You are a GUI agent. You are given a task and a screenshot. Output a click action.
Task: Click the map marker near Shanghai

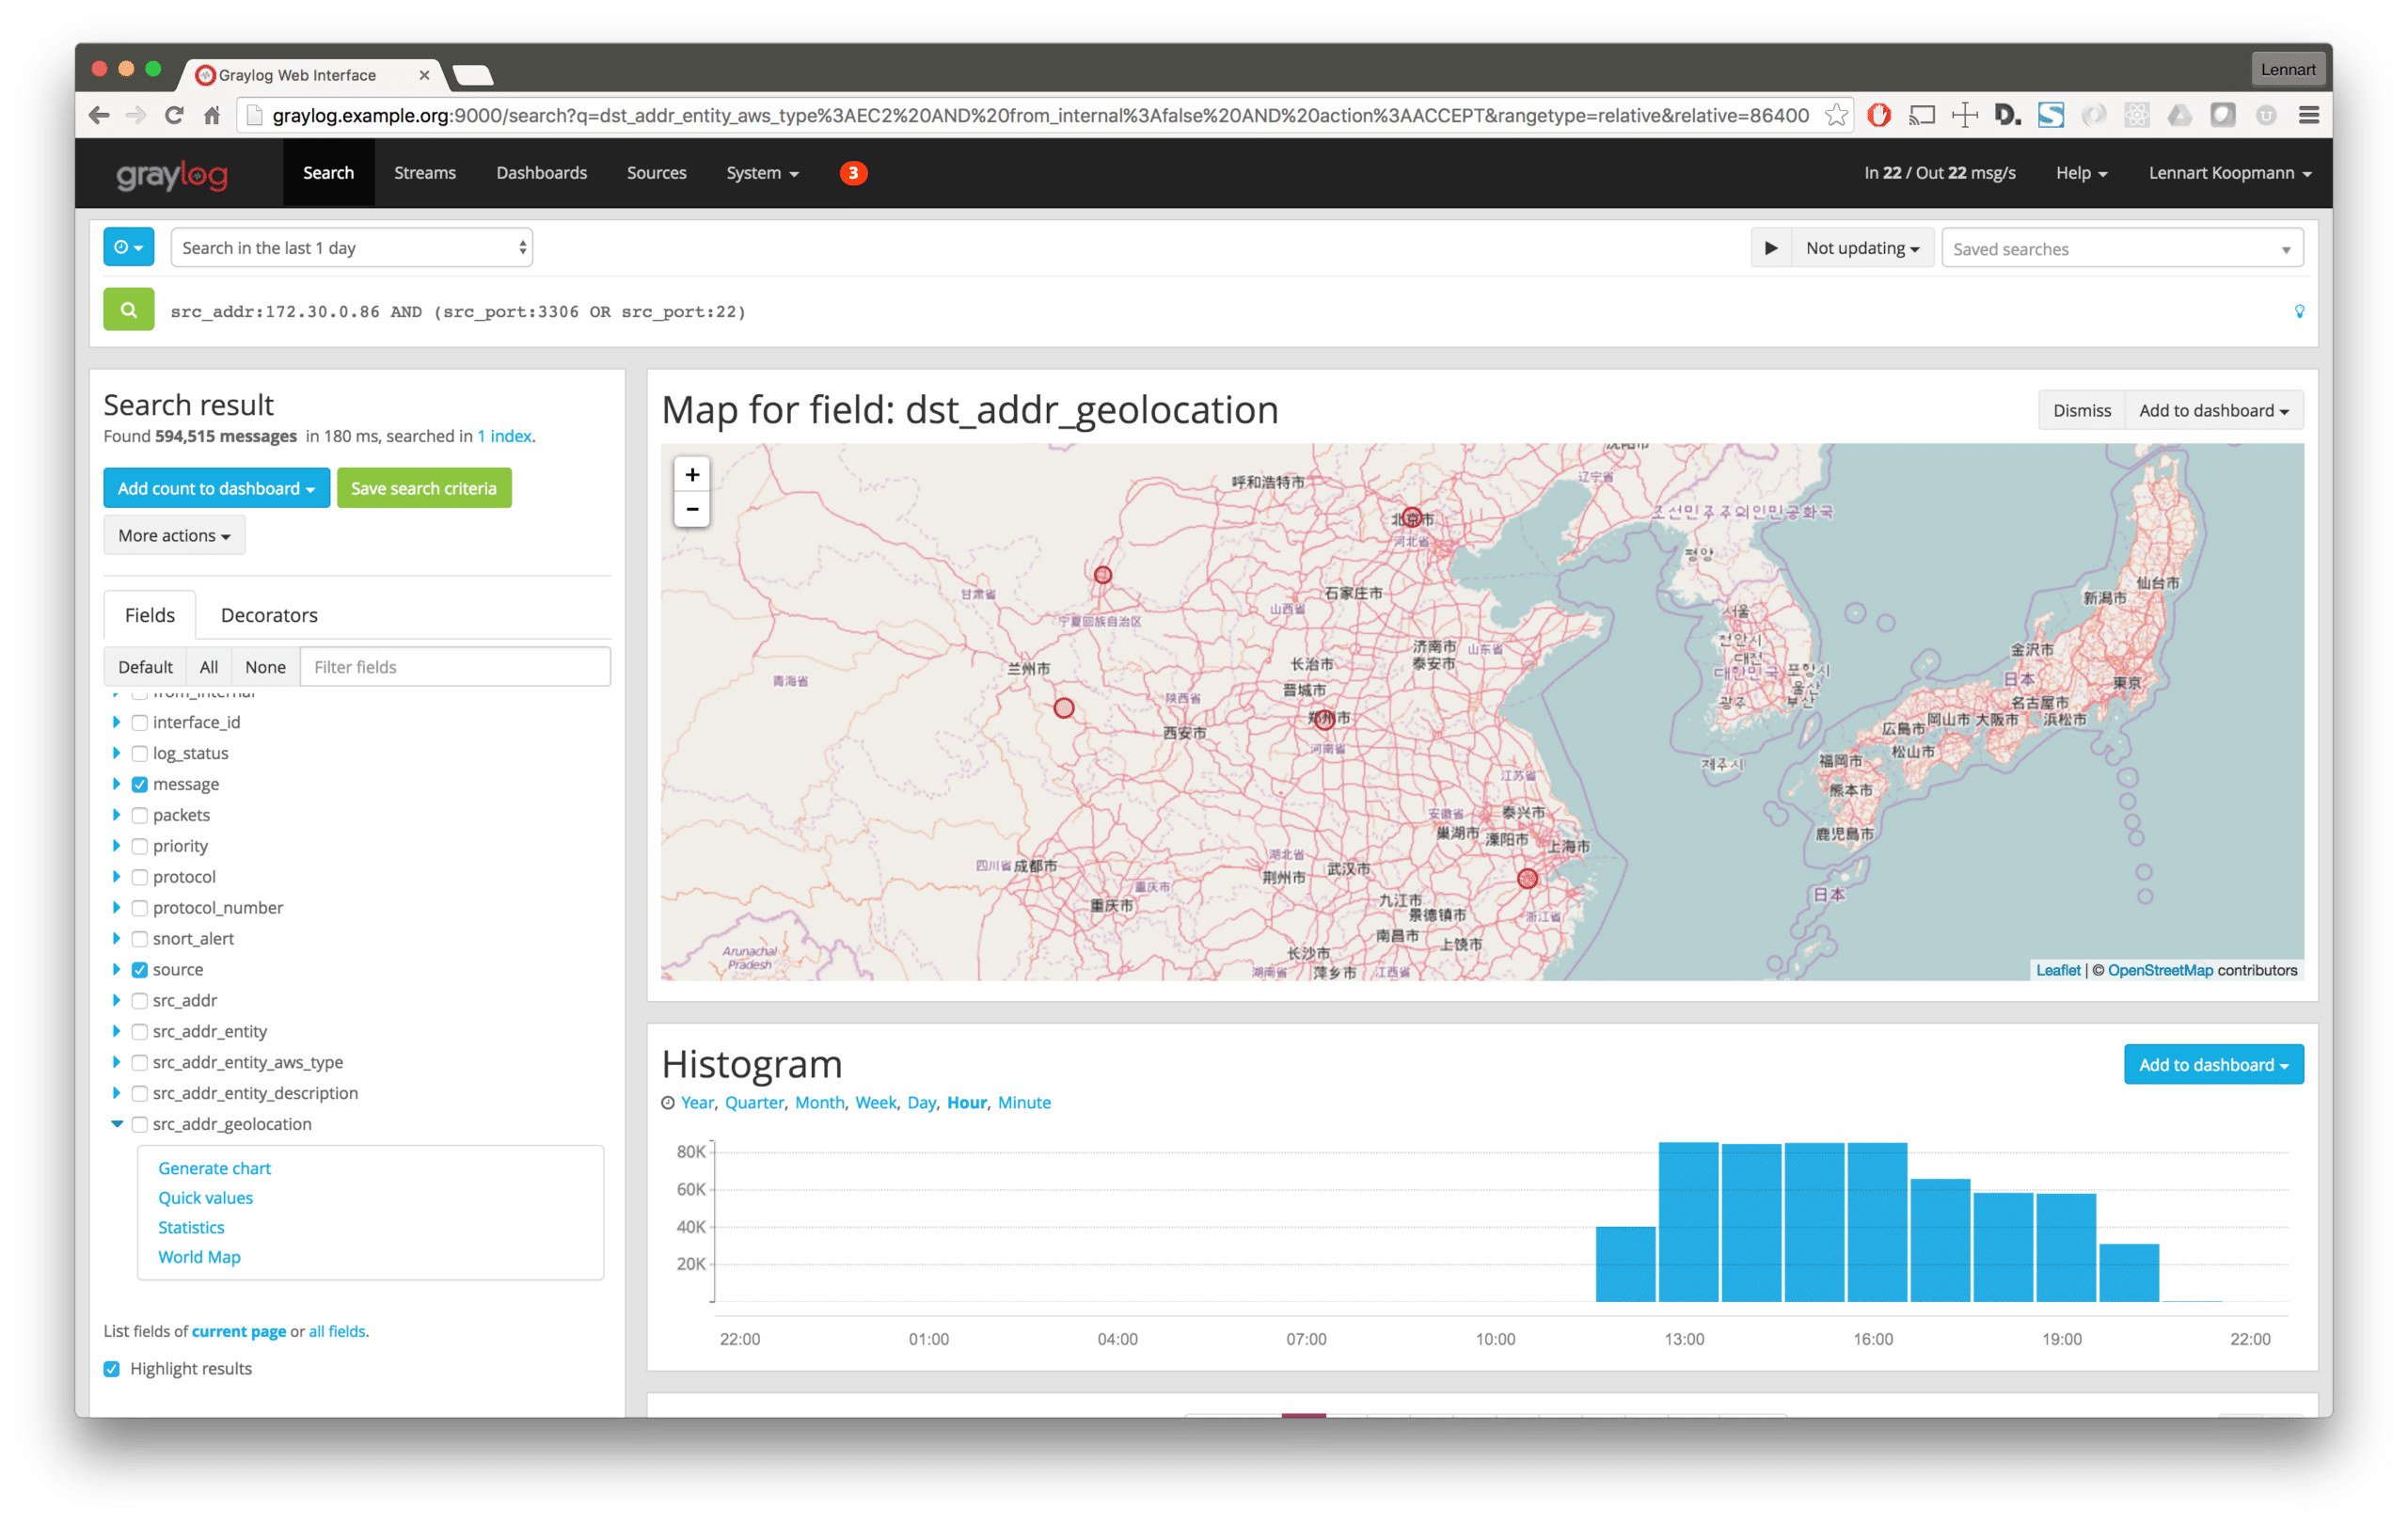[1527, 879]
